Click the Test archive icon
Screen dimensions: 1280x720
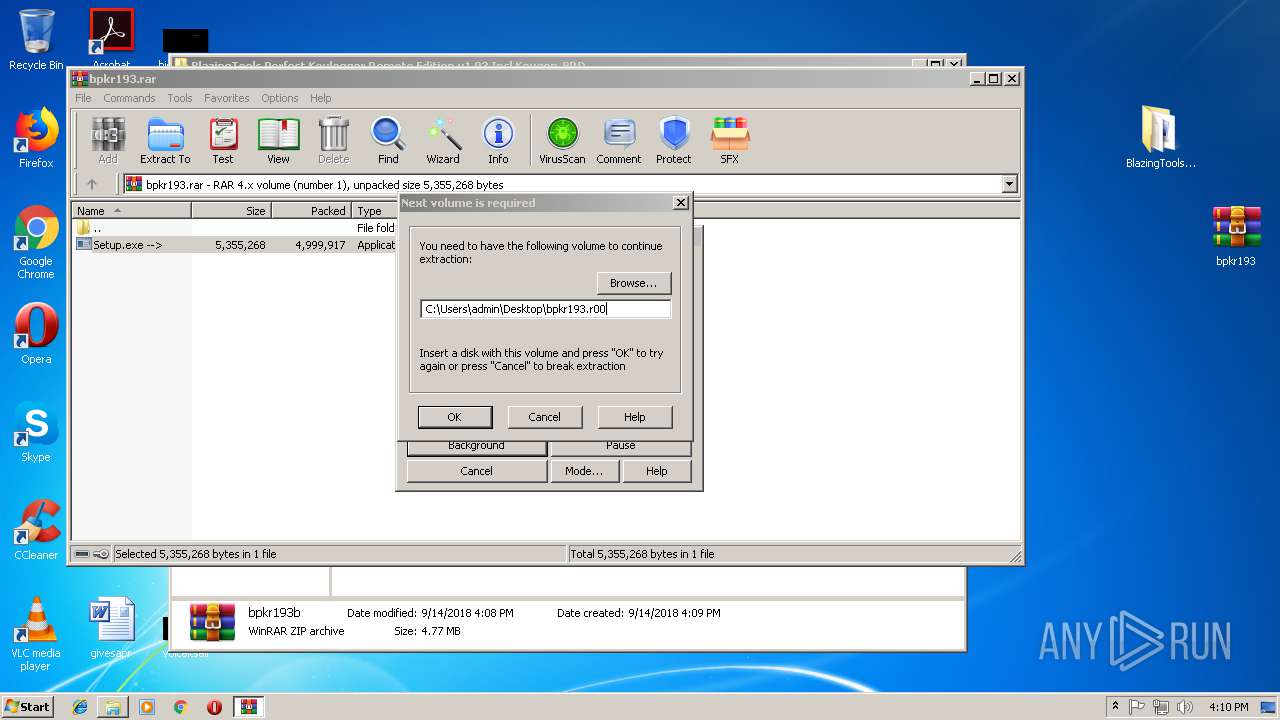point(223,140)
